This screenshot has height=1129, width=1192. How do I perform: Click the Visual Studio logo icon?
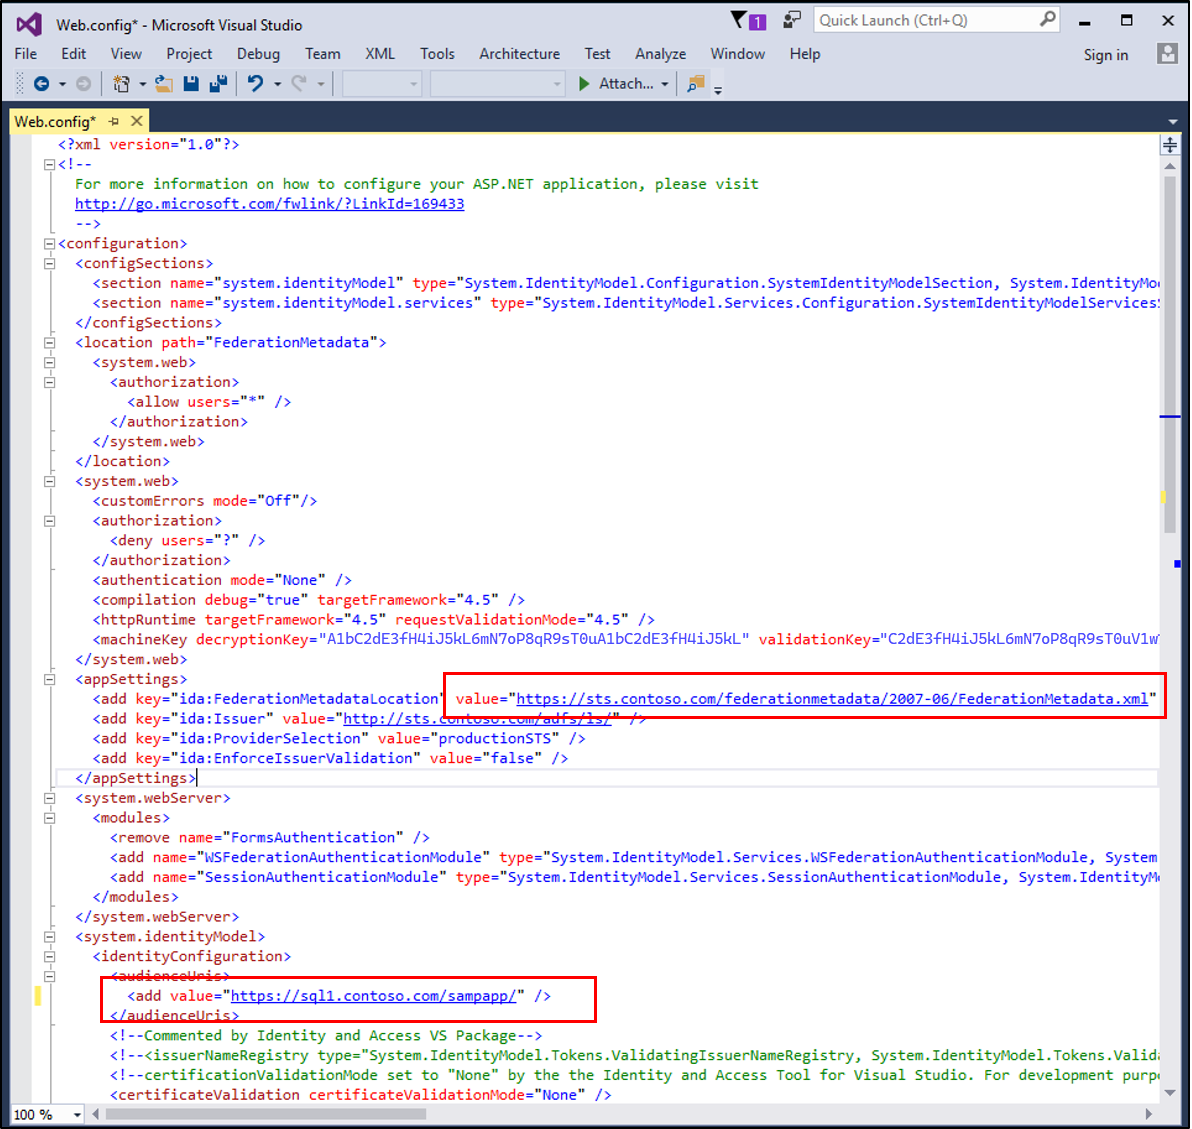pyautogui.click(x=29, y=24)
